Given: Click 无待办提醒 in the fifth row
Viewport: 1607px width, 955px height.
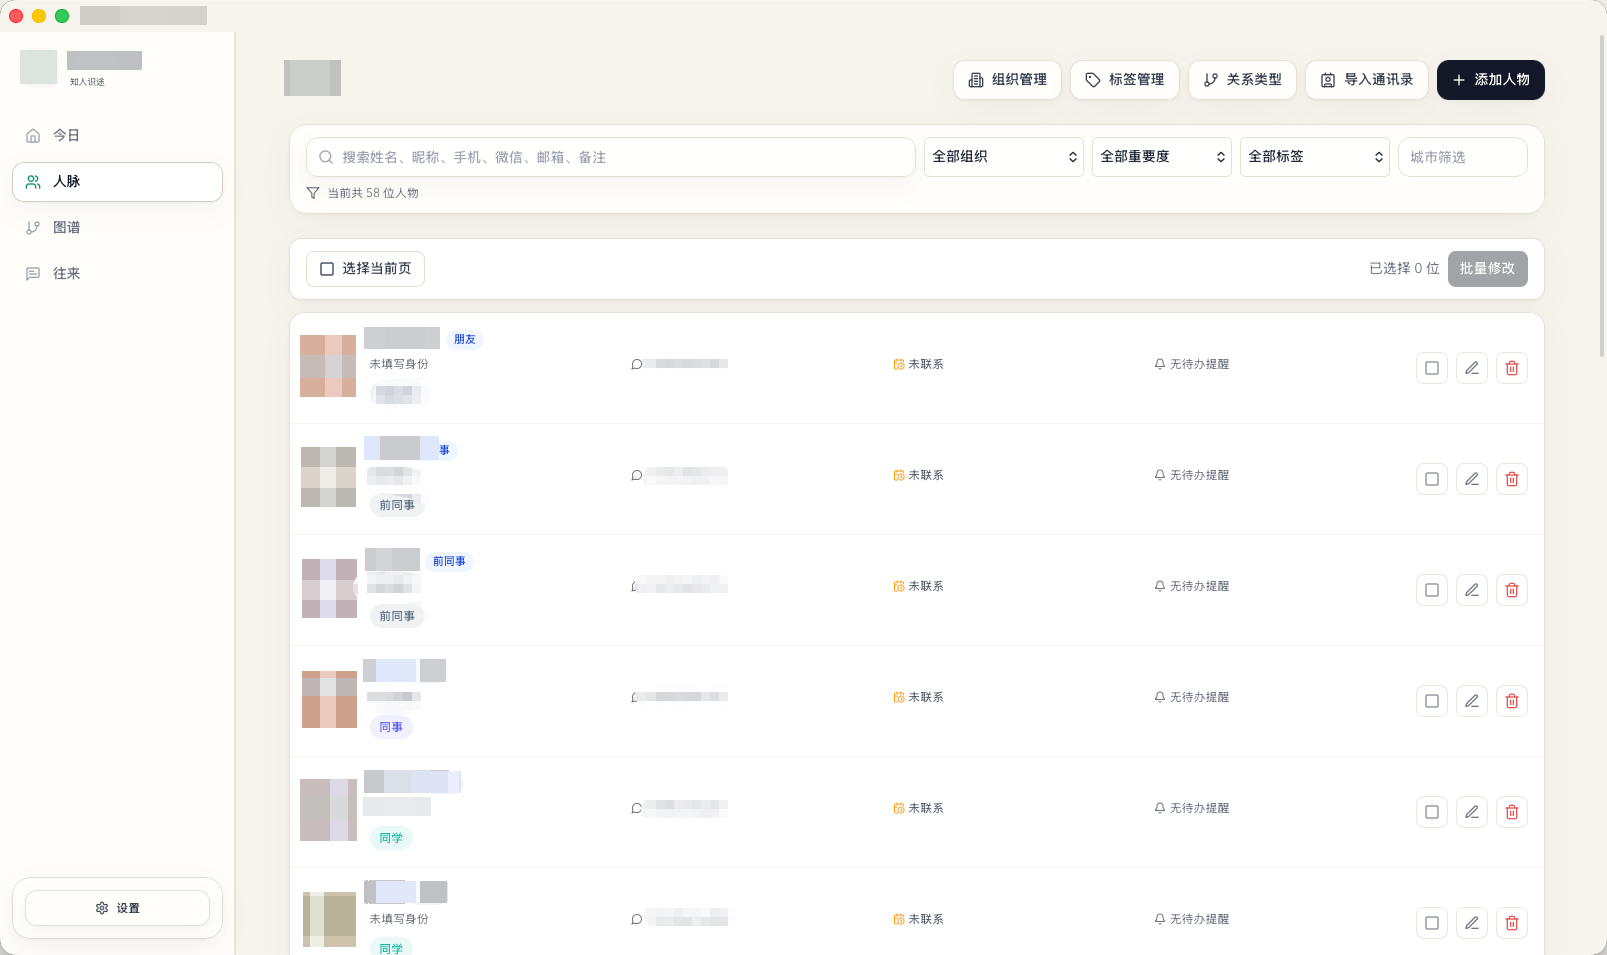Looking at the screenshot, I should [x=1200, y=808].
